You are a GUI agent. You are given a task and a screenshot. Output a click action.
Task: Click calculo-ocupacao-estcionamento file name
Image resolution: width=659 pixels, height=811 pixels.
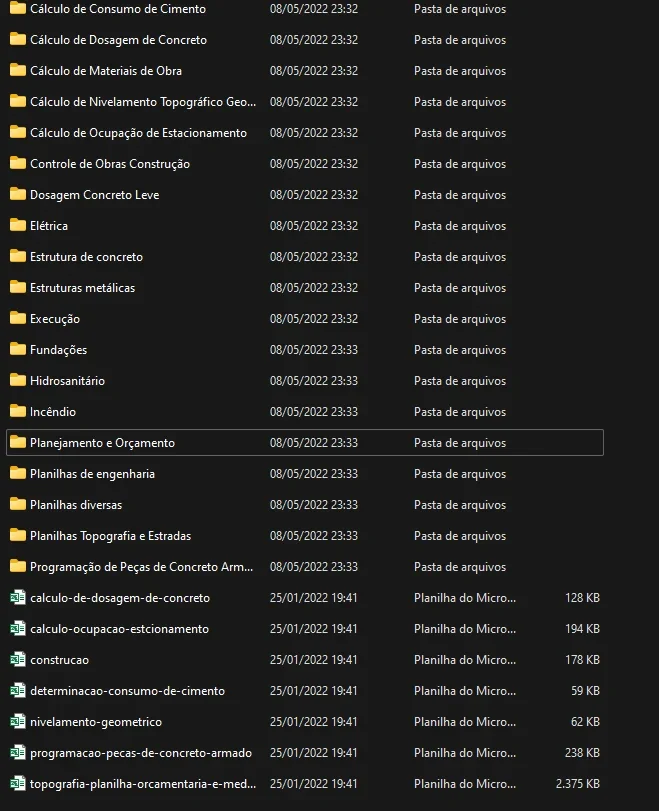click(119, 629)
